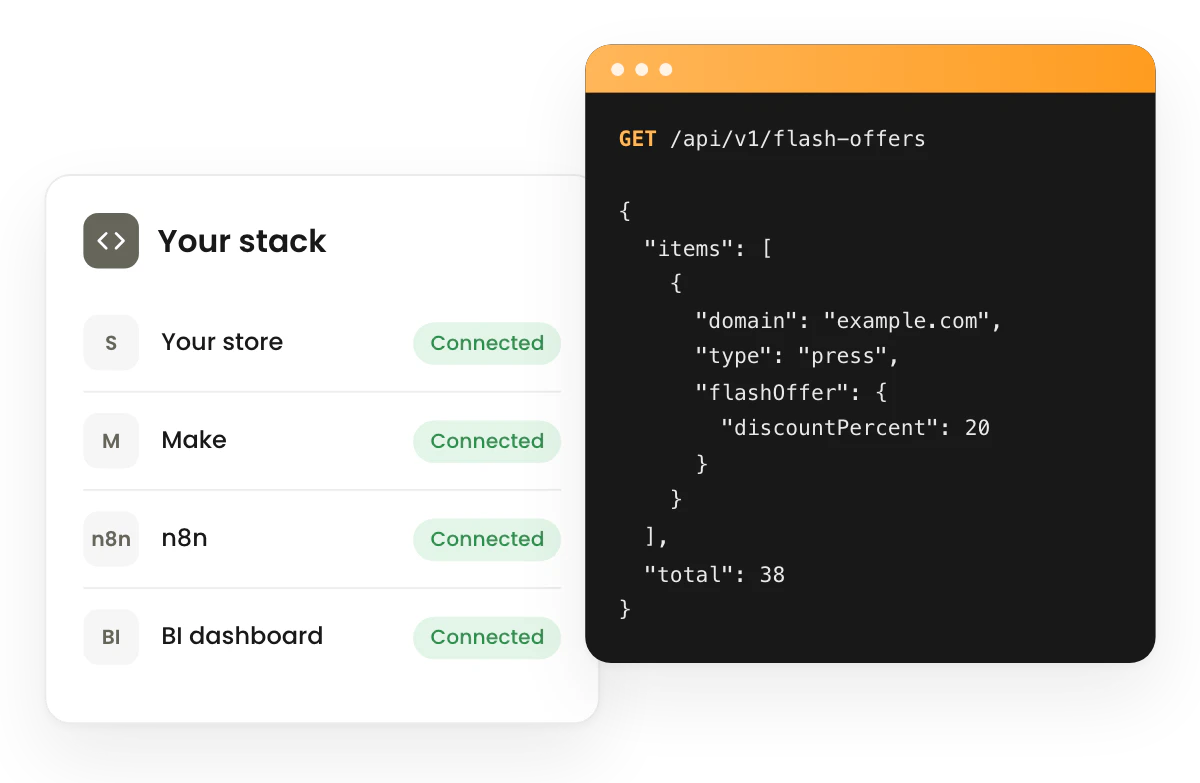Click the Your stack heading
This screenshot has width=1200, height=783.
[242, 241]
